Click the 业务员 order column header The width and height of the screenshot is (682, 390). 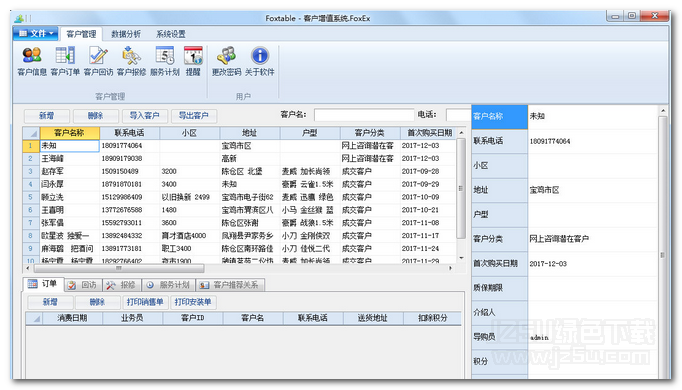132,318
